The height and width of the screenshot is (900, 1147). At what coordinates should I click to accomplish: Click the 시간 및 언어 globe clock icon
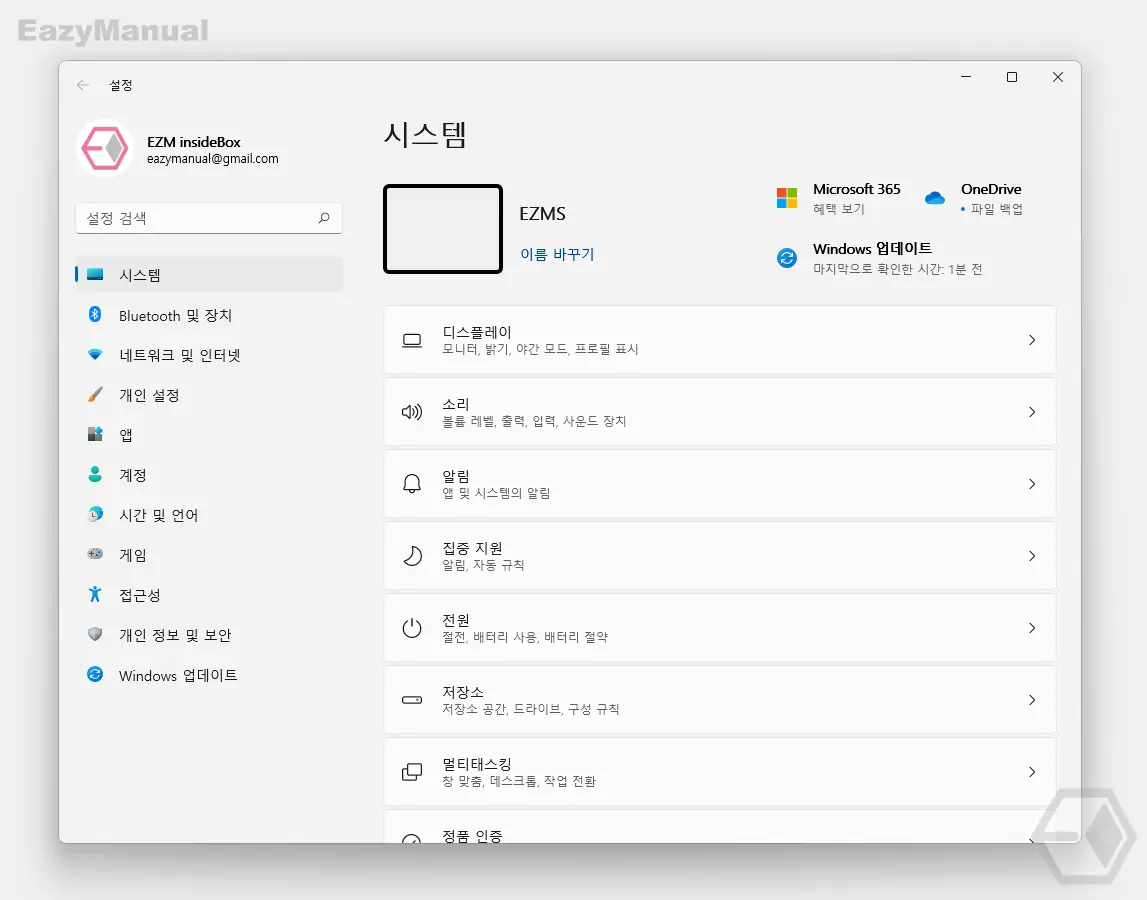coord(95,514)
